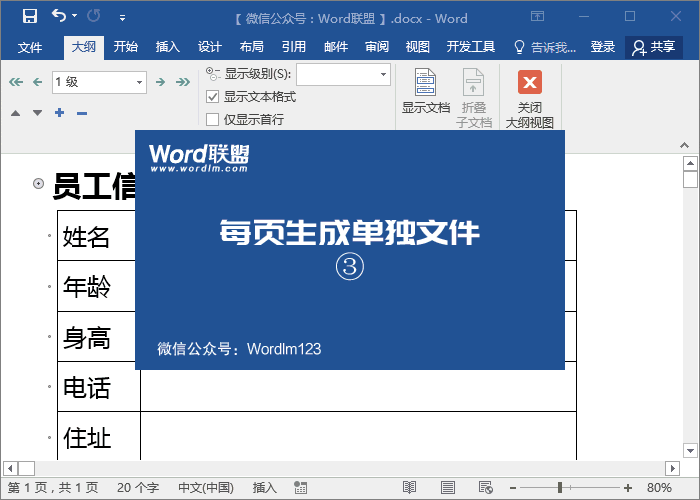Click the vertical scrollbar up arrow
Image resolution: width=700 pixels, height=500 pixels.
[x=690, y=163]
